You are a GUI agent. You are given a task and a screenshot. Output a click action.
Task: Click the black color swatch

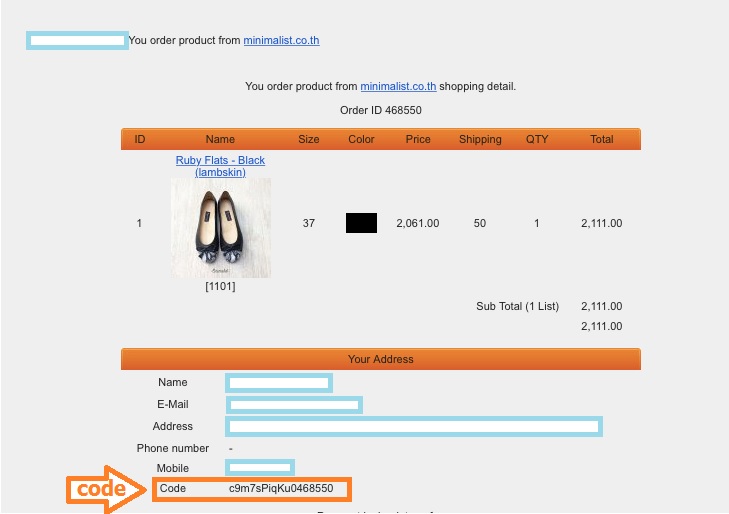click(361, 223)
